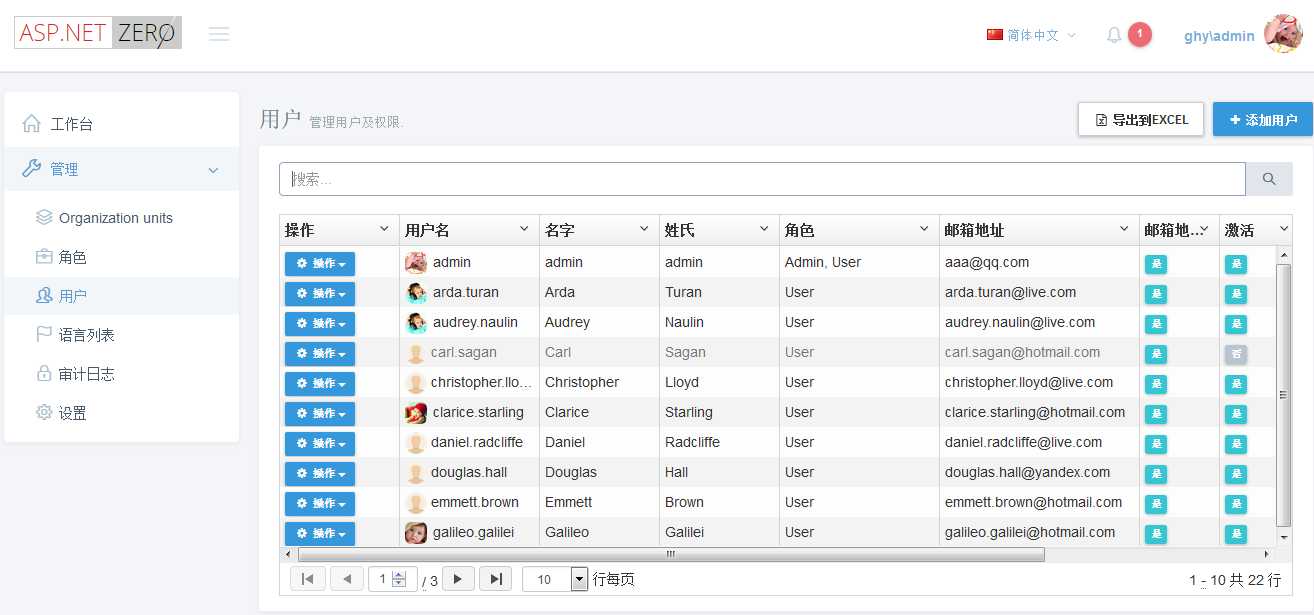Image resolution: width=1314 pixels, height=615 pixels.
Task: Open 姓氏 column header menu arrow
Action: click(x=764, y=230)
